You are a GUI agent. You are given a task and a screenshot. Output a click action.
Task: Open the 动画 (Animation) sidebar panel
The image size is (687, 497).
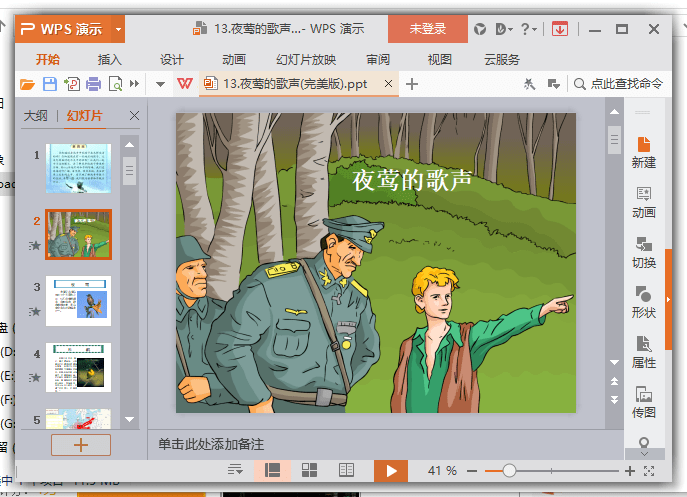[644, 202]
